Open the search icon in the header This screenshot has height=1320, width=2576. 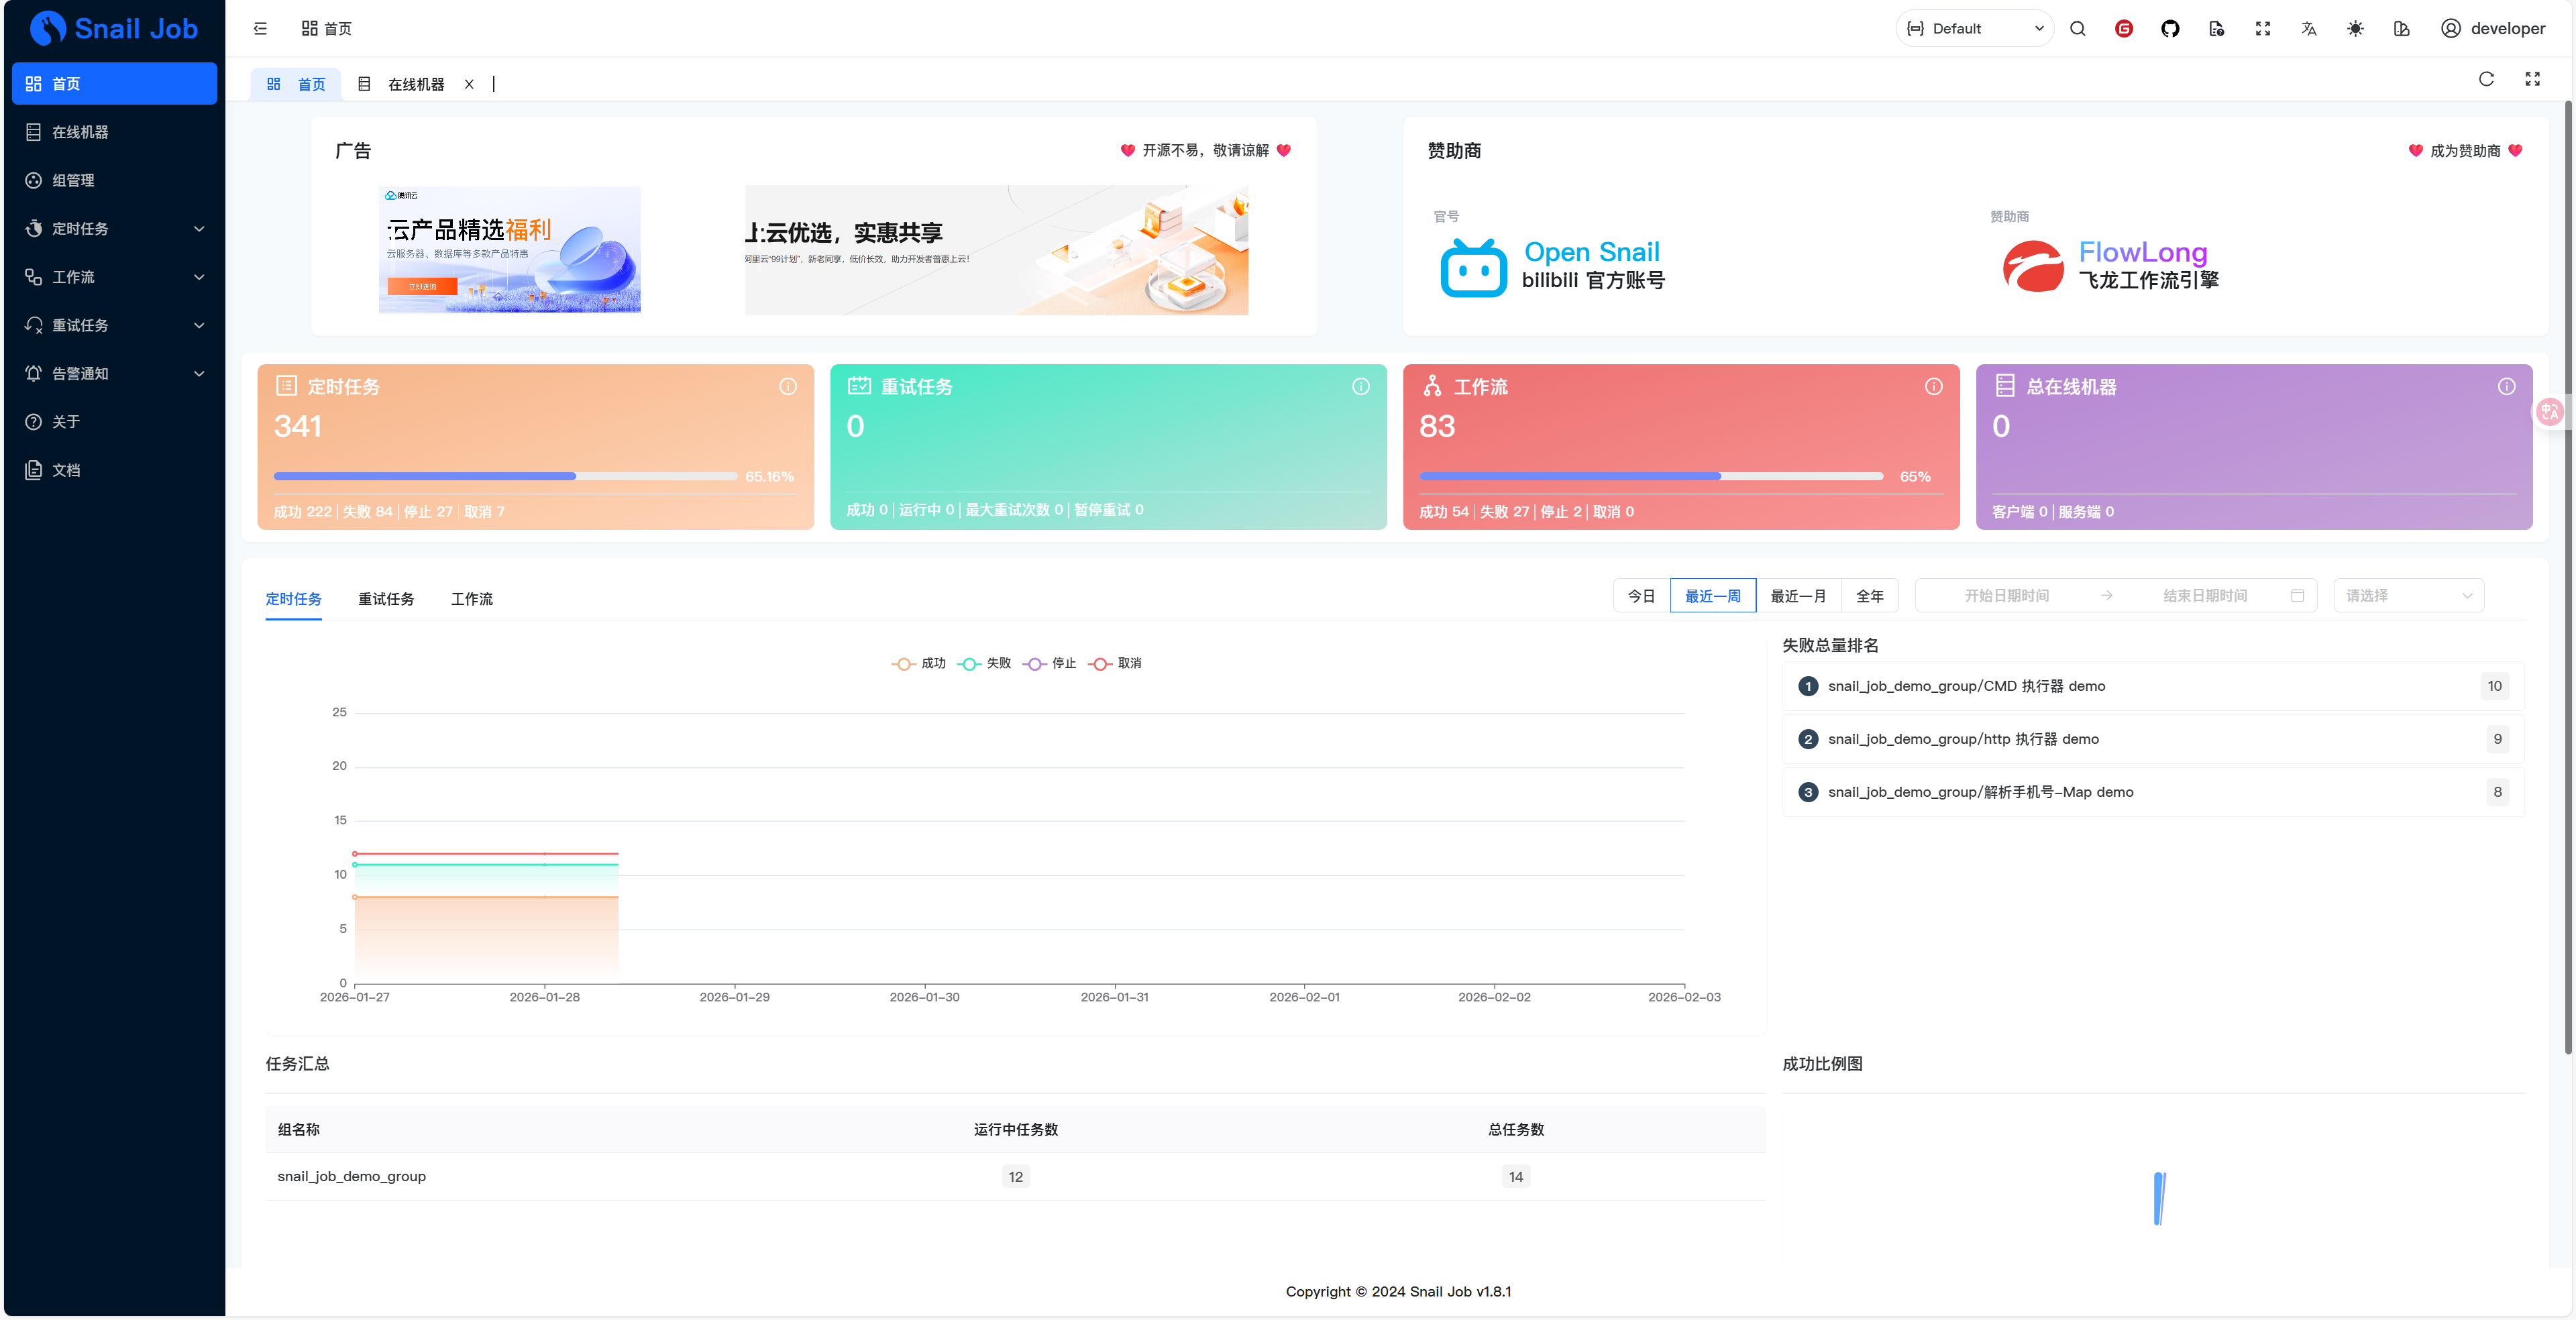[2078, 28]
